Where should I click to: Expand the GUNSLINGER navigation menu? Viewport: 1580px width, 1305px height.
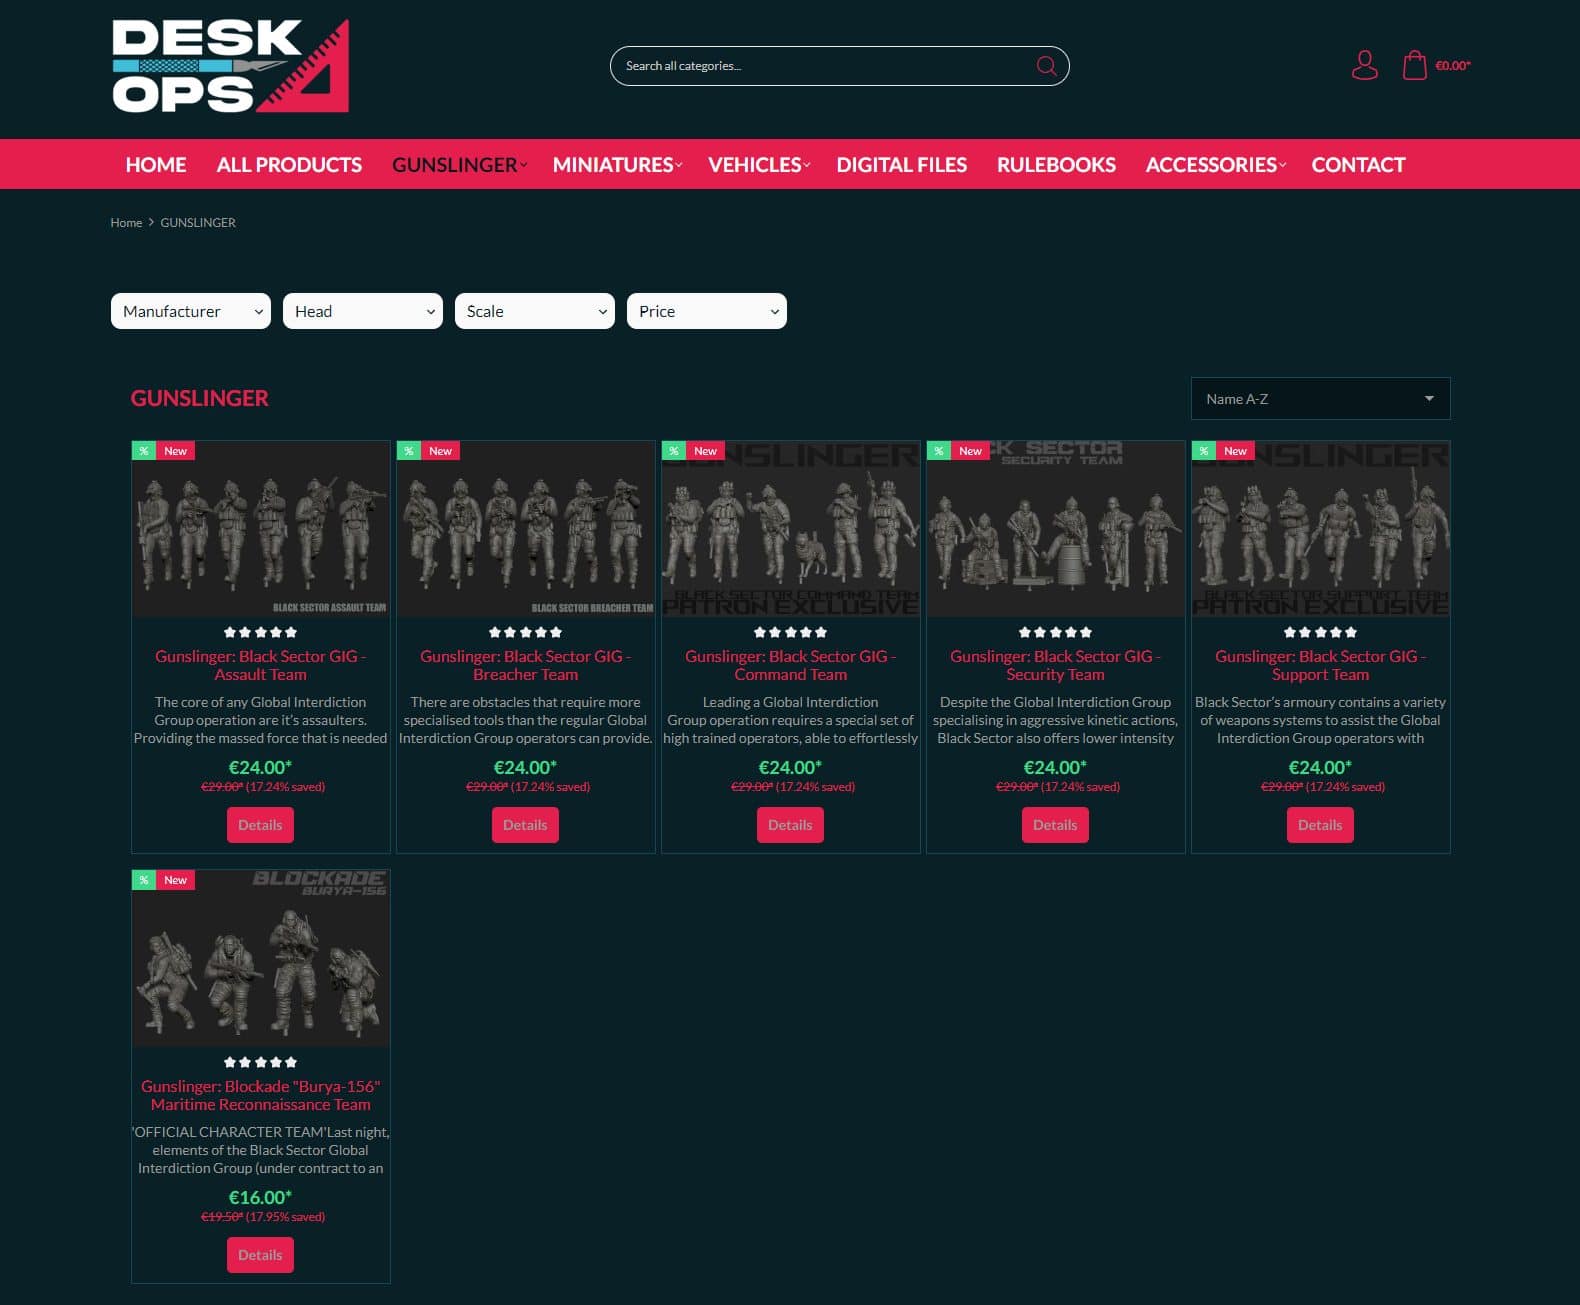[459, 165]
